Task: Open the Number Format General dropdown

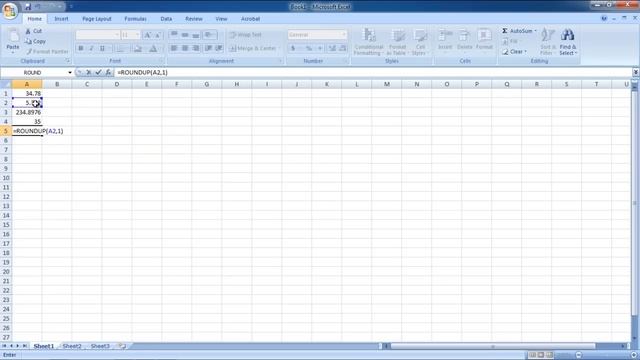Action: [x=344, y=35]
